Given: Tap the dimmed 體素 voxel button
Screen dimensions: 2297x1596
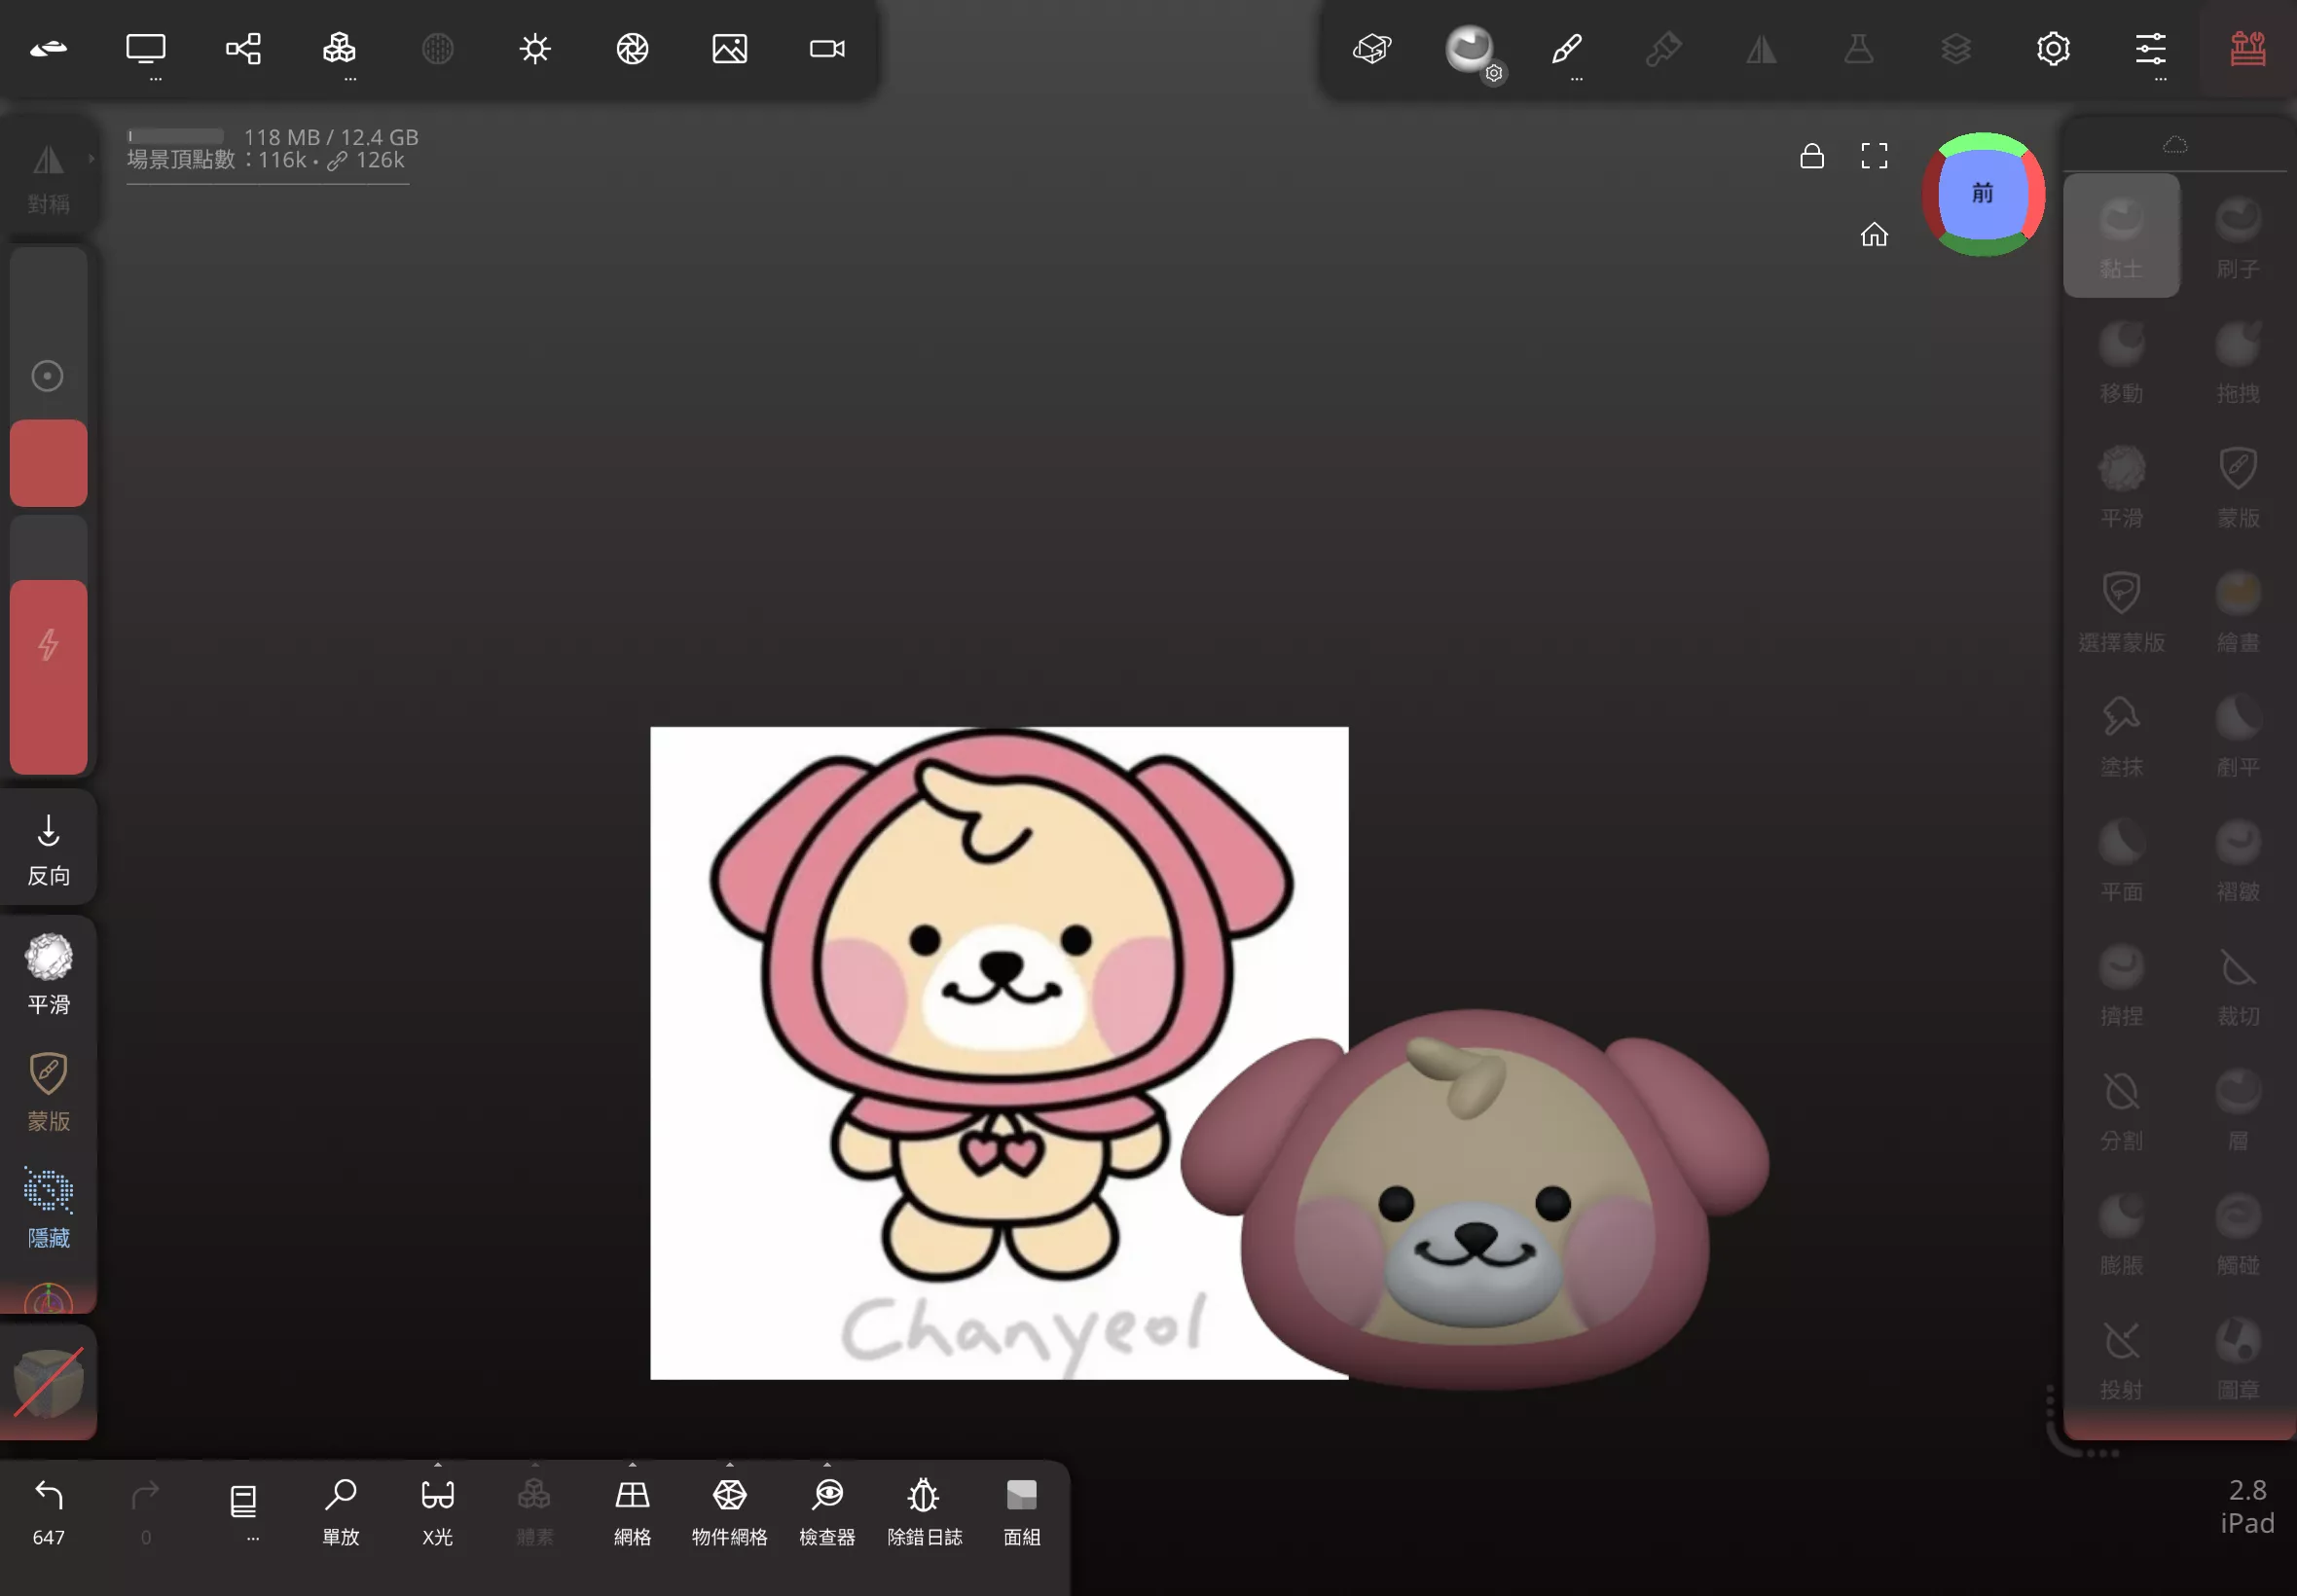Looking at the screenshot, I should [535, 1511].
